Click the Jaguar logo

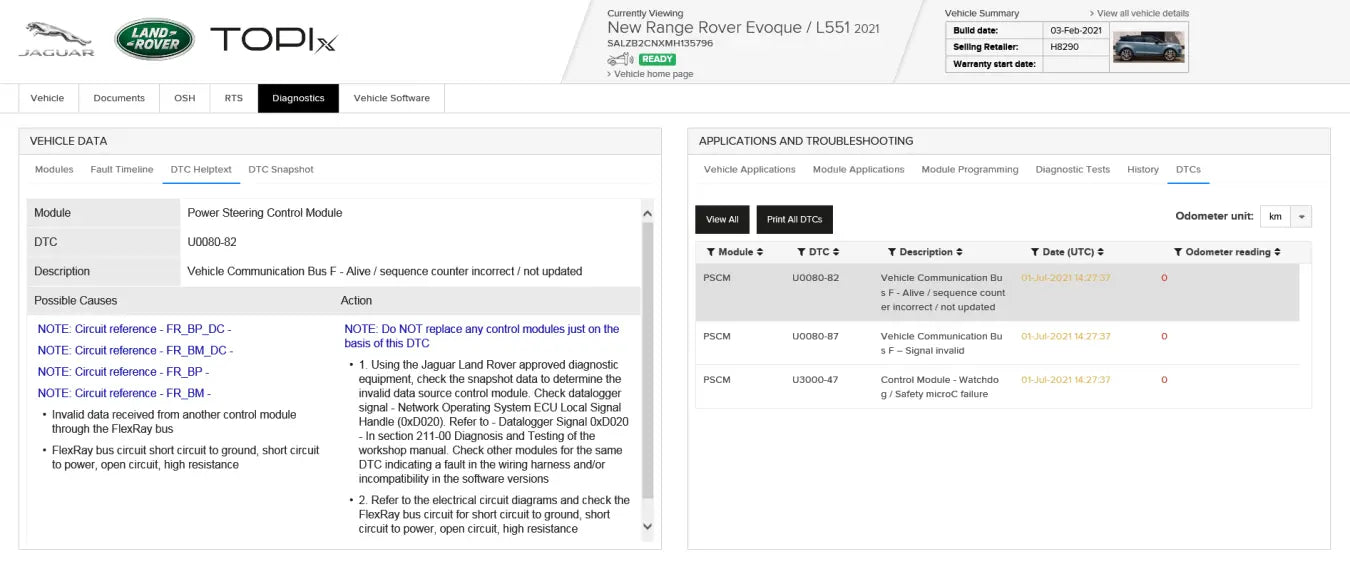click(56, 39)
